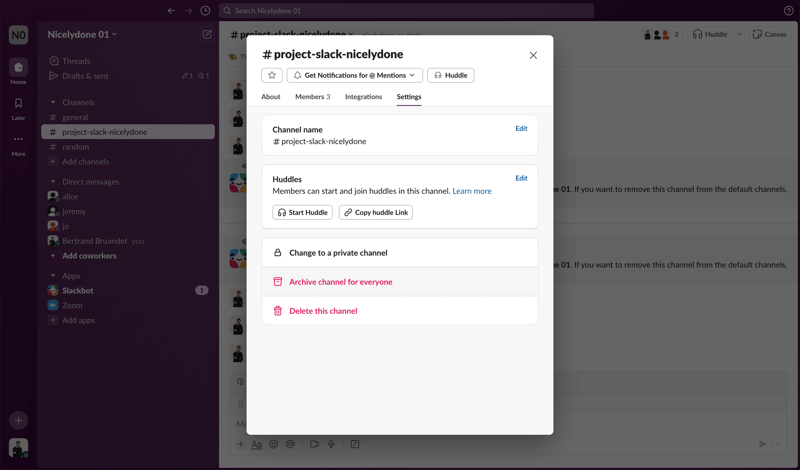Switch to the About tab
Image resolution: width=800 pixels, height=470 pixels.
[x=270, y=96]
